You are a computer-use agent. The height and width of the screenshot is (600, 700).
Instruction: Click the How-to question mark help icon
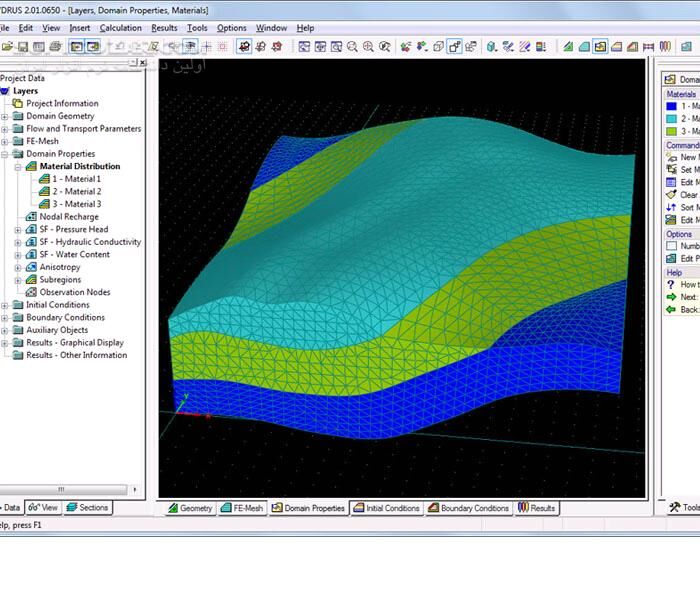[671, 284]
